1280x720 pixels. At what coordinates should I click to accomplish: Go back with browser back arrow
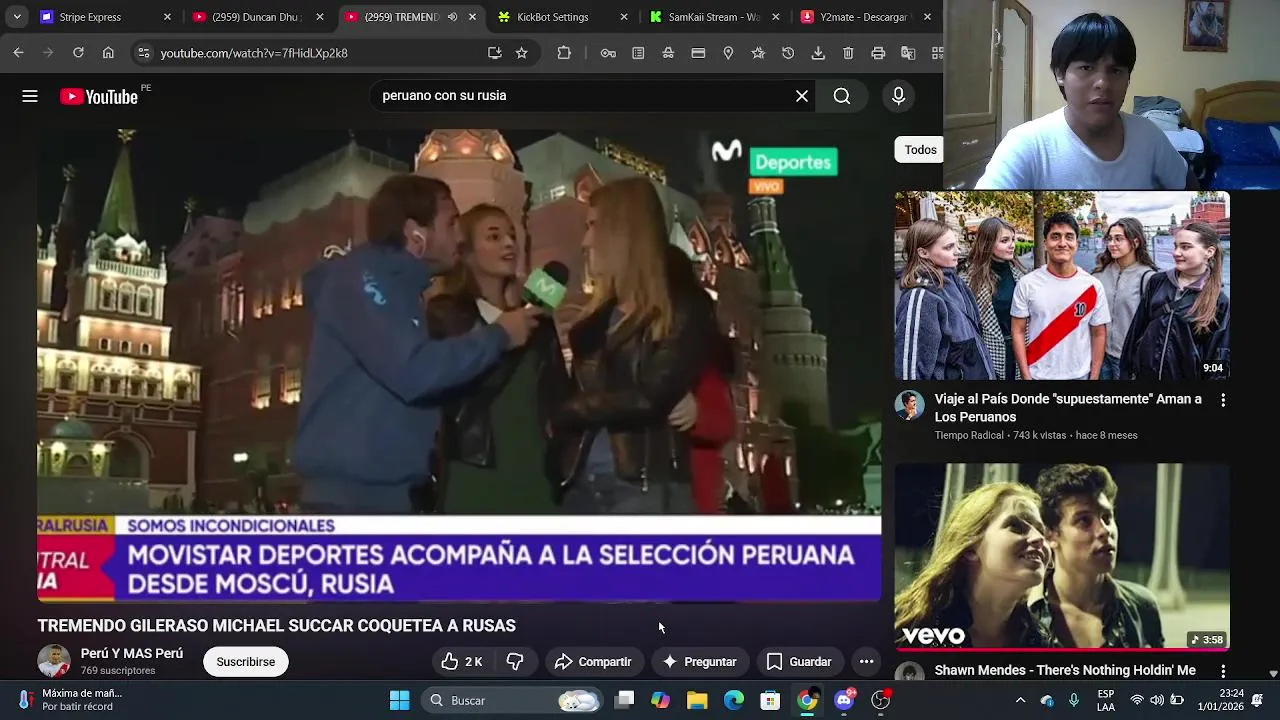tap(19, 53)
